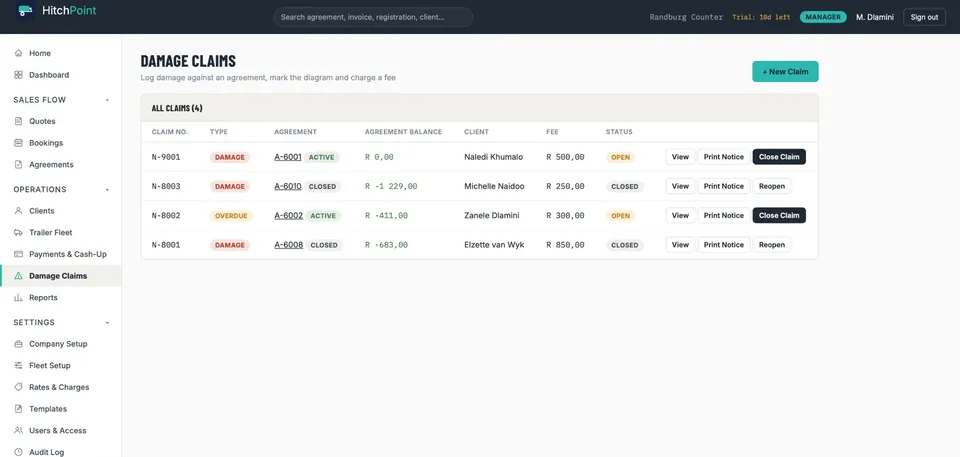Click agreement balance R -1 229,00
This screenshot has height=457, width=960.
[391, 186]
